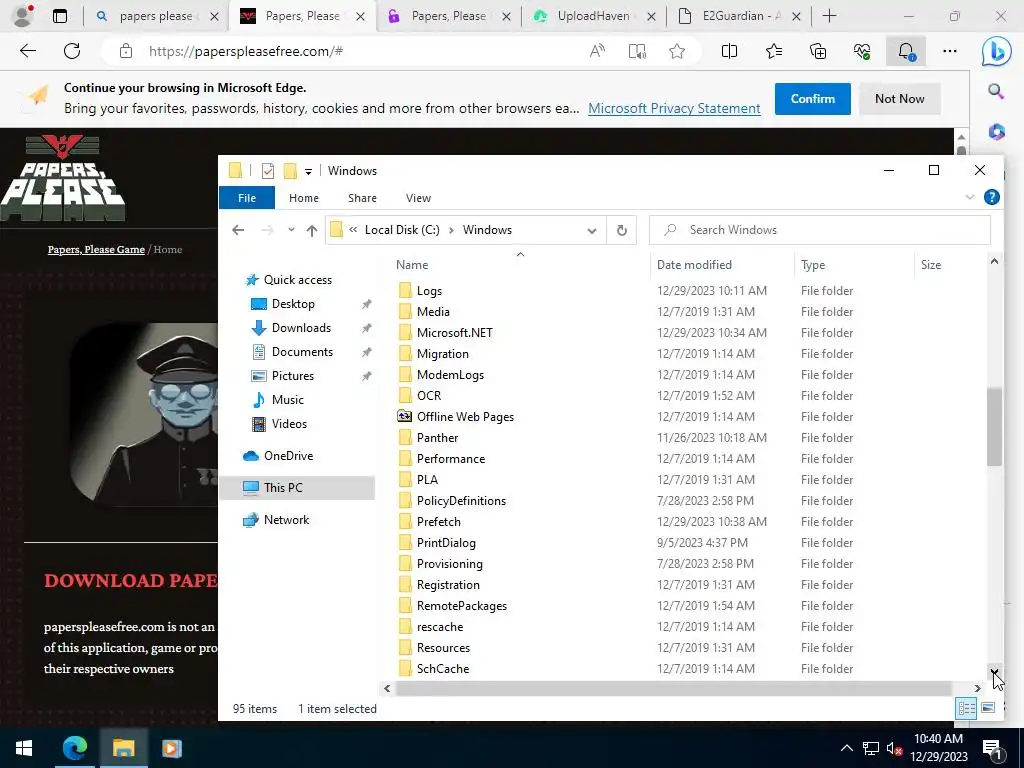Image resolution: width=1024 pixels, height=768 pixels.
Task: Open the Home ribbon tab
Action: point(304,198)
